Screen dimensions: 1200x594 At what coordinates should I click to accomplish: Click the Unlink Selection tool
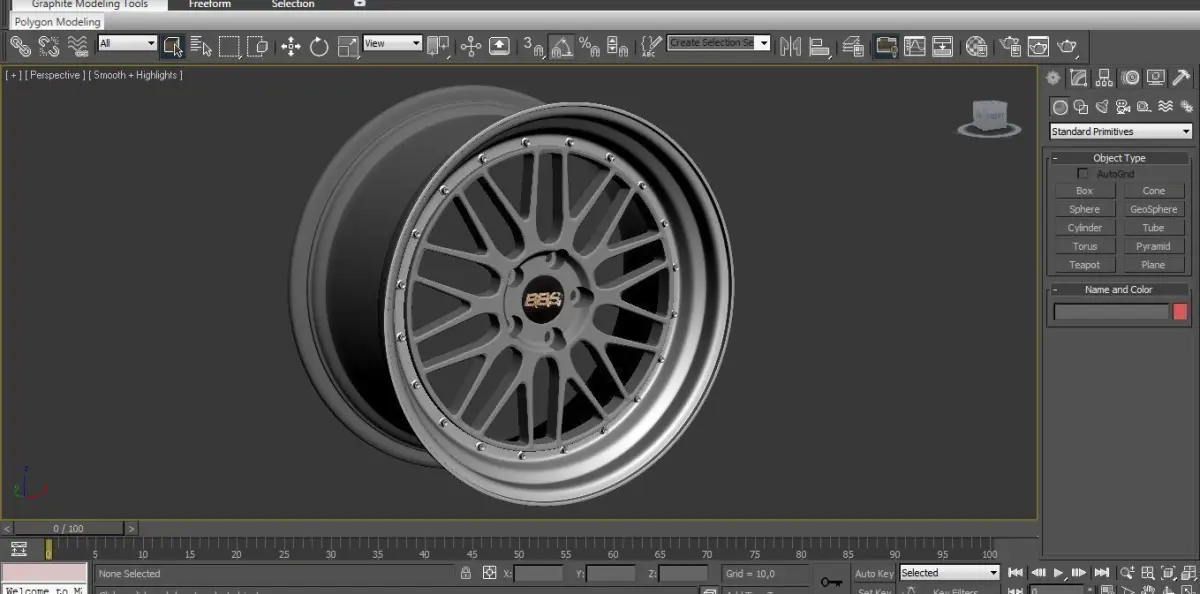coord(48,45)
